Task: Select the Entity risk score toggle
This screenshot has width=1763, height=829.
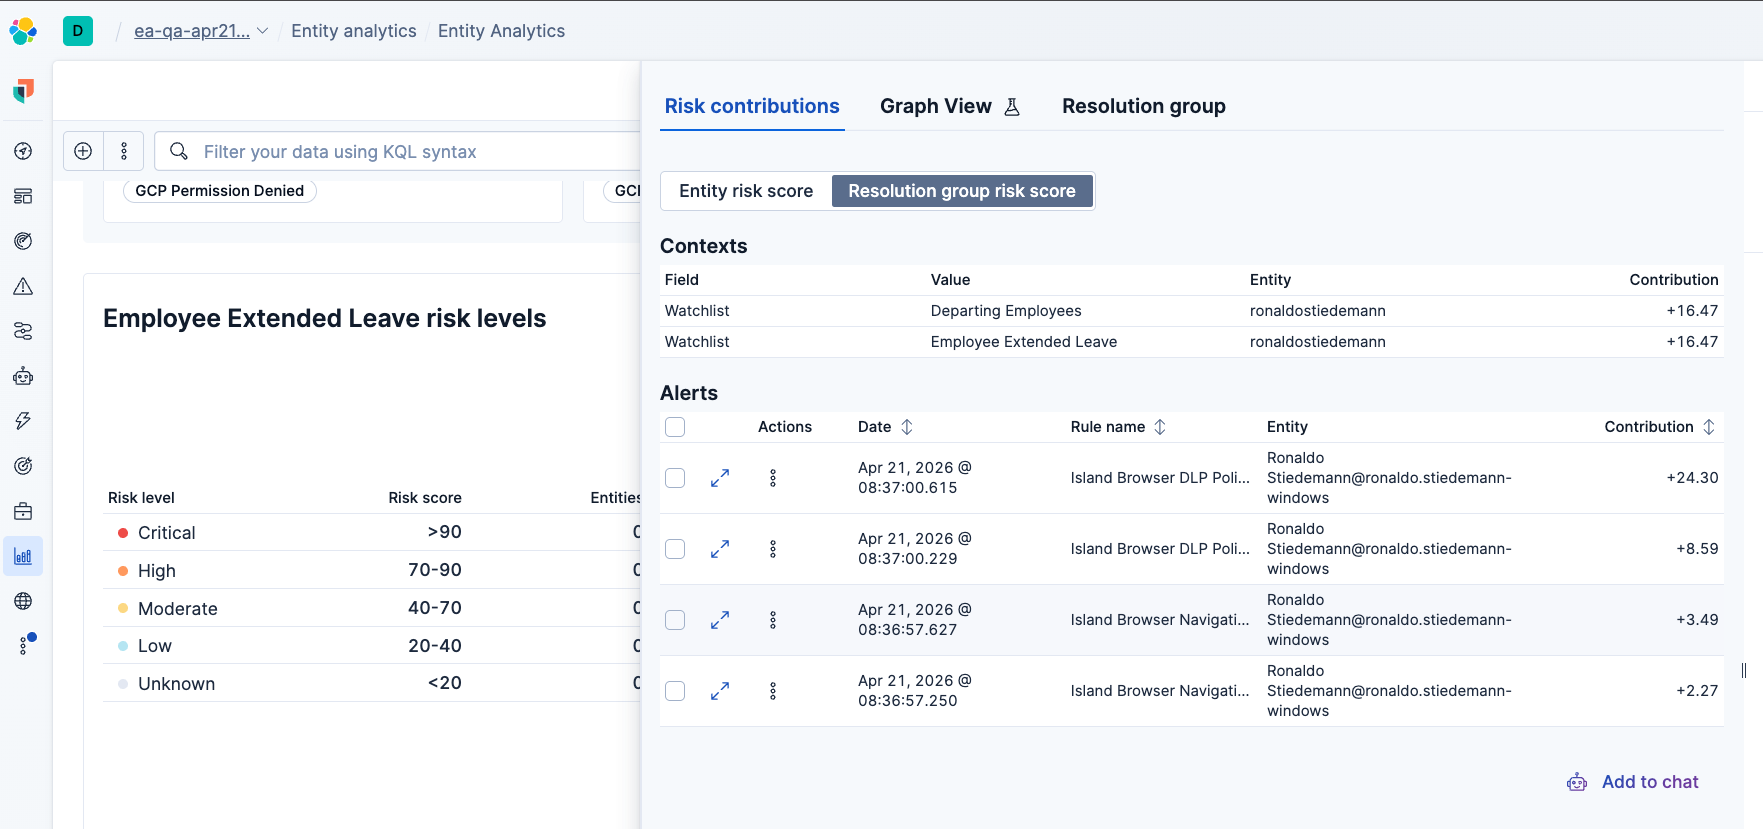Action: [x=746, y=191]
